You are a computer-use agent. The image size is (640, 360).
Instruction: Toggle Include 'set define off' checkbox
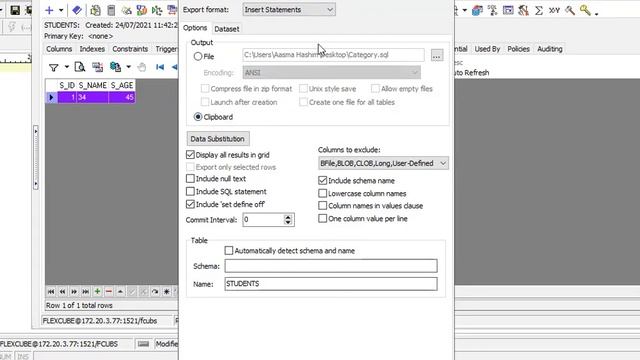(x=190, y=204)
